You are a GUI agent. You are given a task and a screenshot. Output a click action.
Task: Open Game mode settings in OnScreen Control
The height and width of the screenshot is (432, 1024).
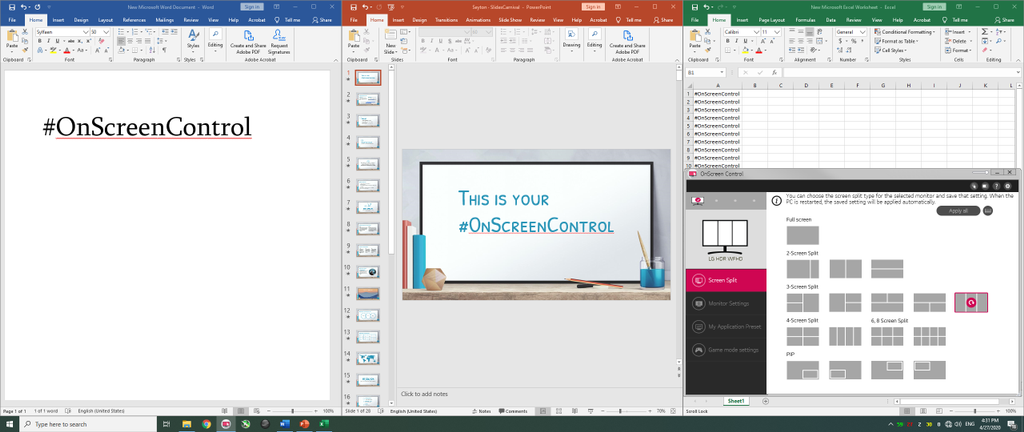coord(726,350)
